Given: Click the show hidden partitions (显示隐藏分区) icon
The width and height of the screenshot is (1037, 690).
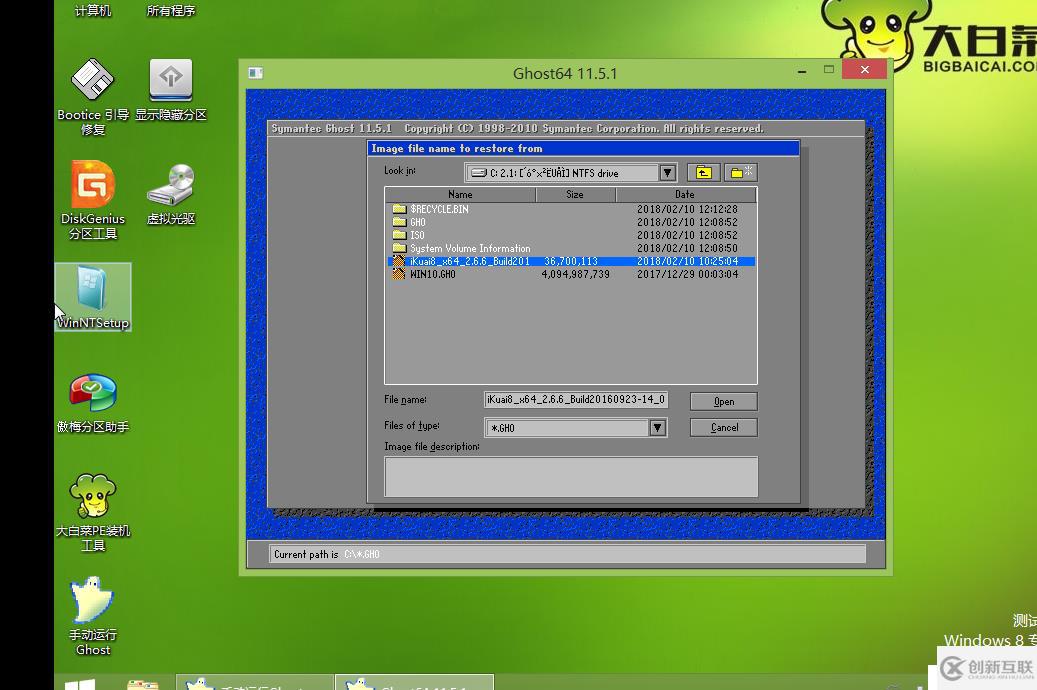Looking at the screenshot, I should [x=171, y=81].
